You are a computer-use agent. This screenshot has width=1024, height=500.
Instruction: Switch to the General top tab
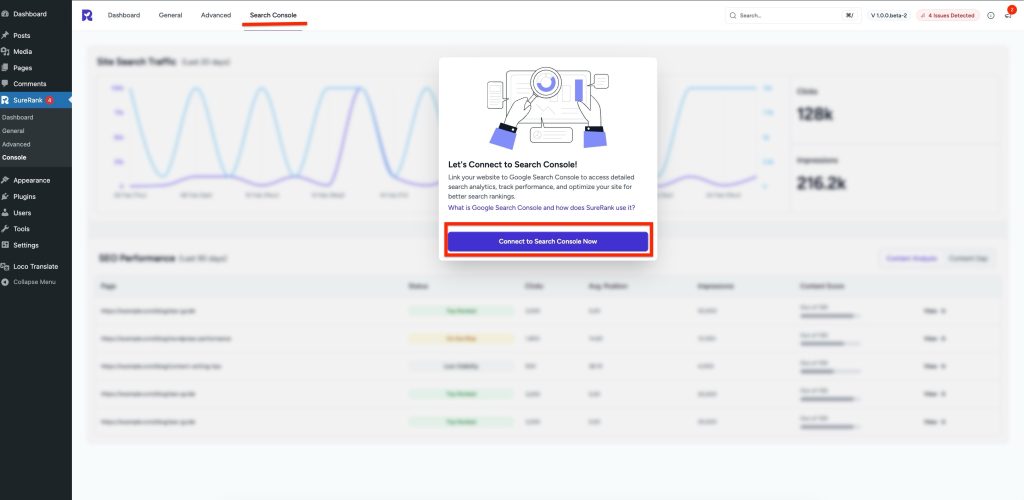[170, 15]
